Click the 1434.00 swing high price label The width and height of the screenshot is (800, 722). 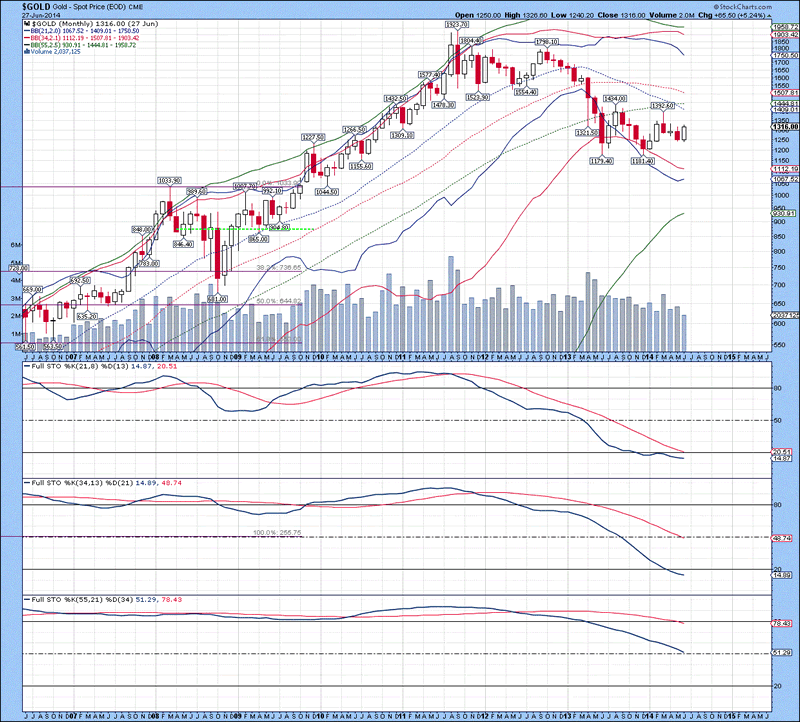pos(615,98)
